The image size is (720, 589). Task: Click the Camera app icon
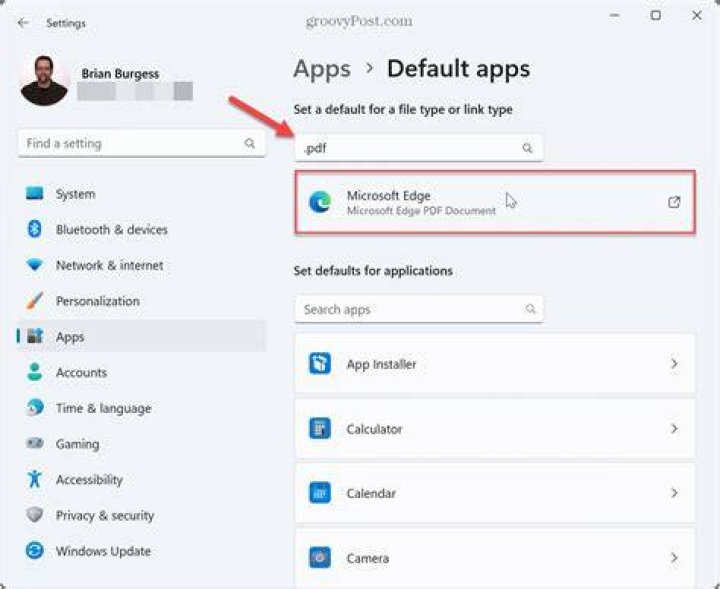click(x=320, y=558)
